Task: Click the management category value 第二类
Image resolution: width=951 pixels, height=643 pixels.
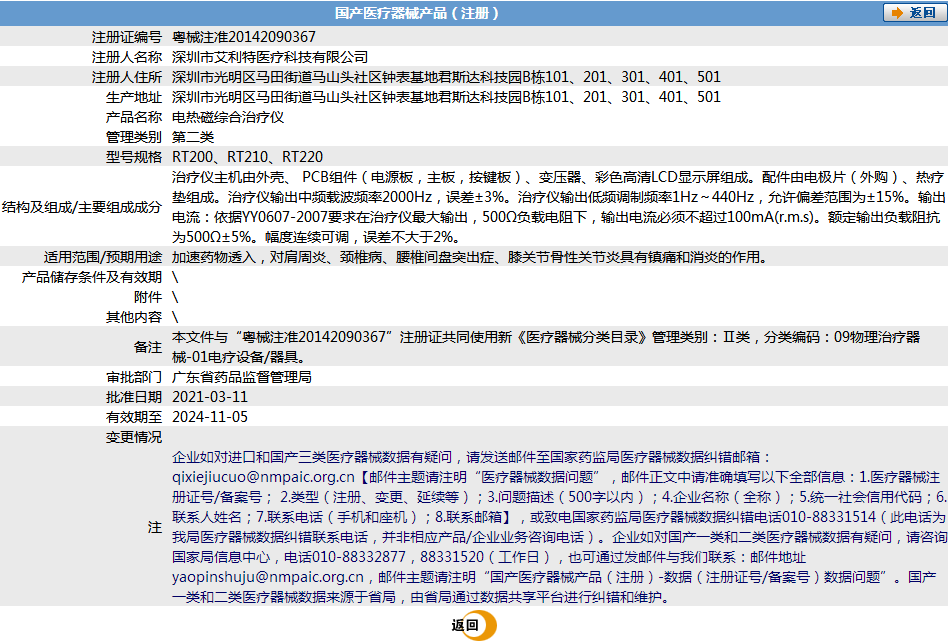Action: [x=193, y=137]
